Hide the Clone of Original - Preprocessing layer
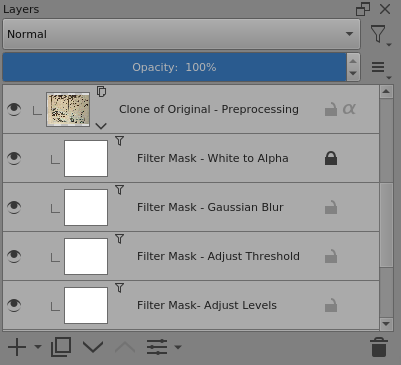 [14, 109]
